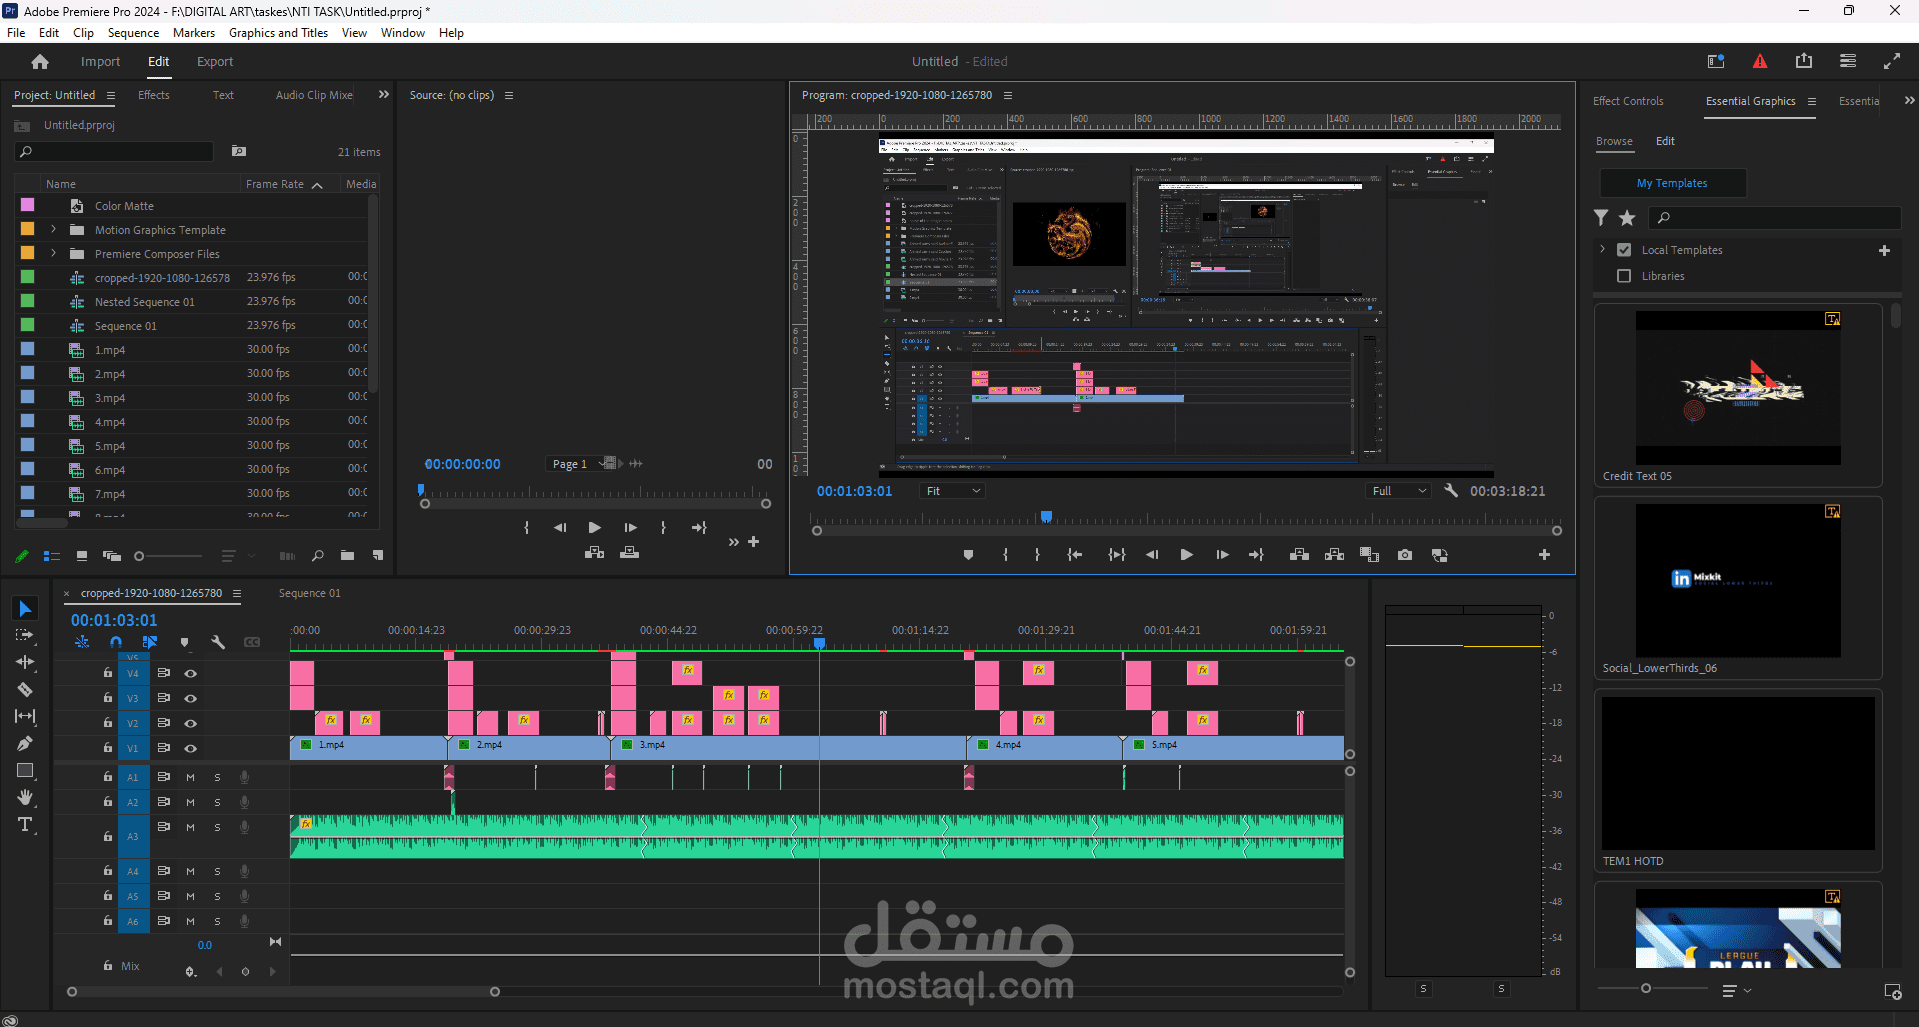Open timeline display settings wrench
This screenshot has width=1919, height=1027.
pos(218,642)
